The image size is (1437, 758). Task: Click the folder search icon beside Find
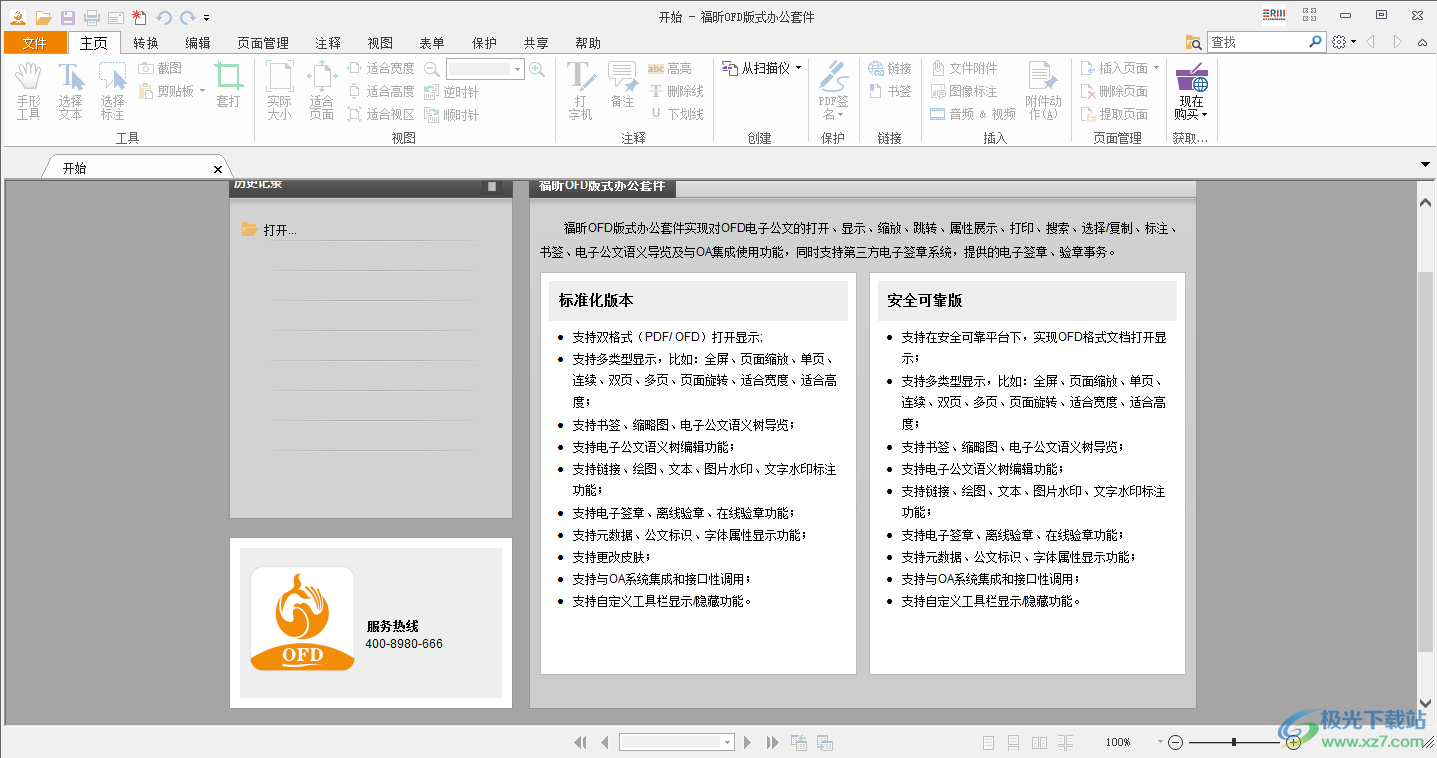[x=1193, y=42]
